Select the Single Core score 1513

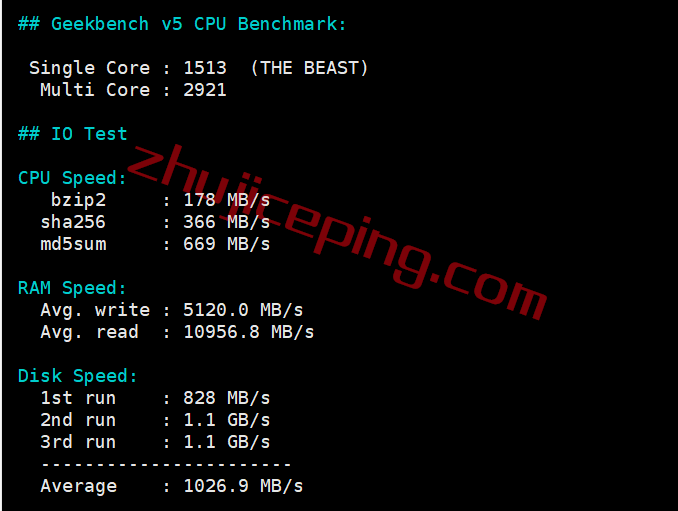205,68
